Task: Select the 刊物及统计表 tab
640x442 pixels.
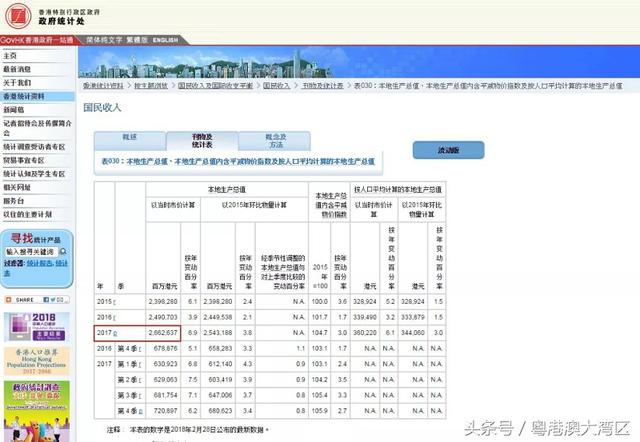Action: point(202,141)
